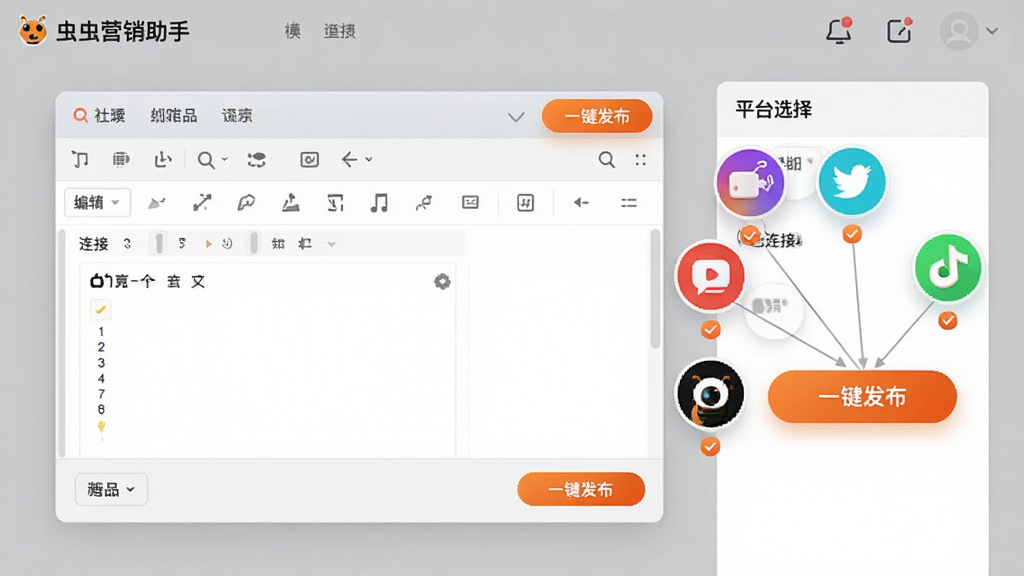Click the graduation cap icon in toolbar
This screenshot has height=576, width=1024.
coord(257,159)
